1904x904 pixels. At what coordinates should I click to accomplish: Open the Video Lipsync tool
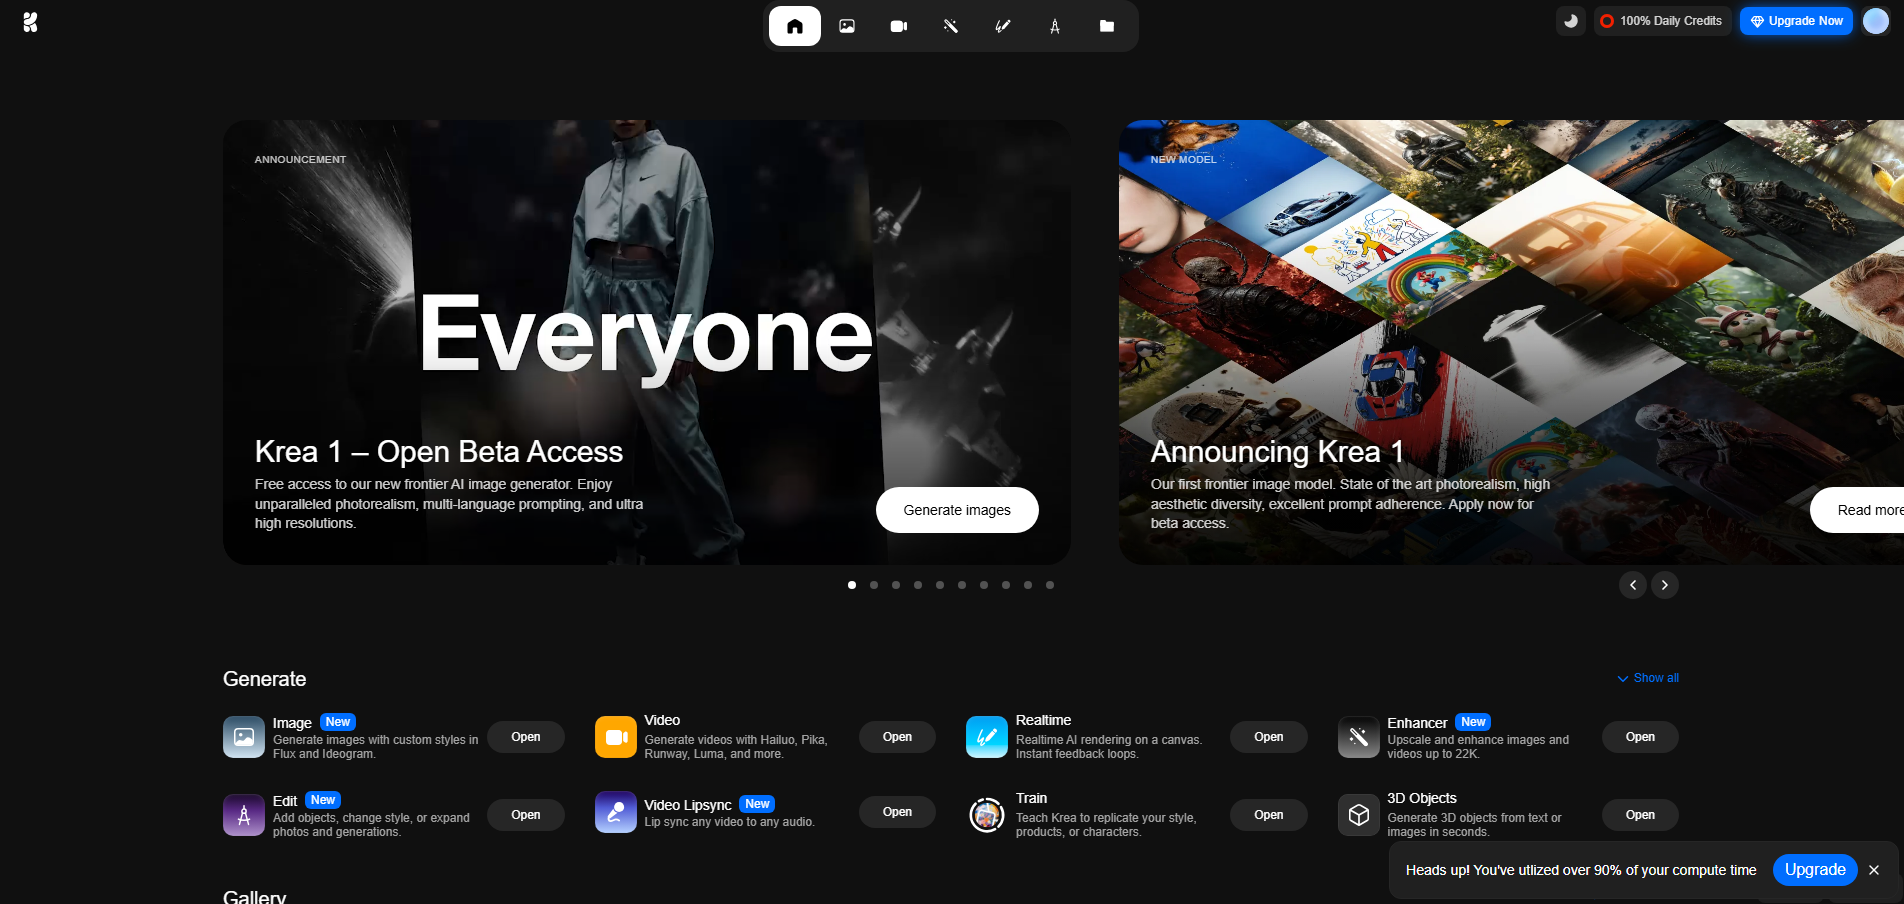897,812
